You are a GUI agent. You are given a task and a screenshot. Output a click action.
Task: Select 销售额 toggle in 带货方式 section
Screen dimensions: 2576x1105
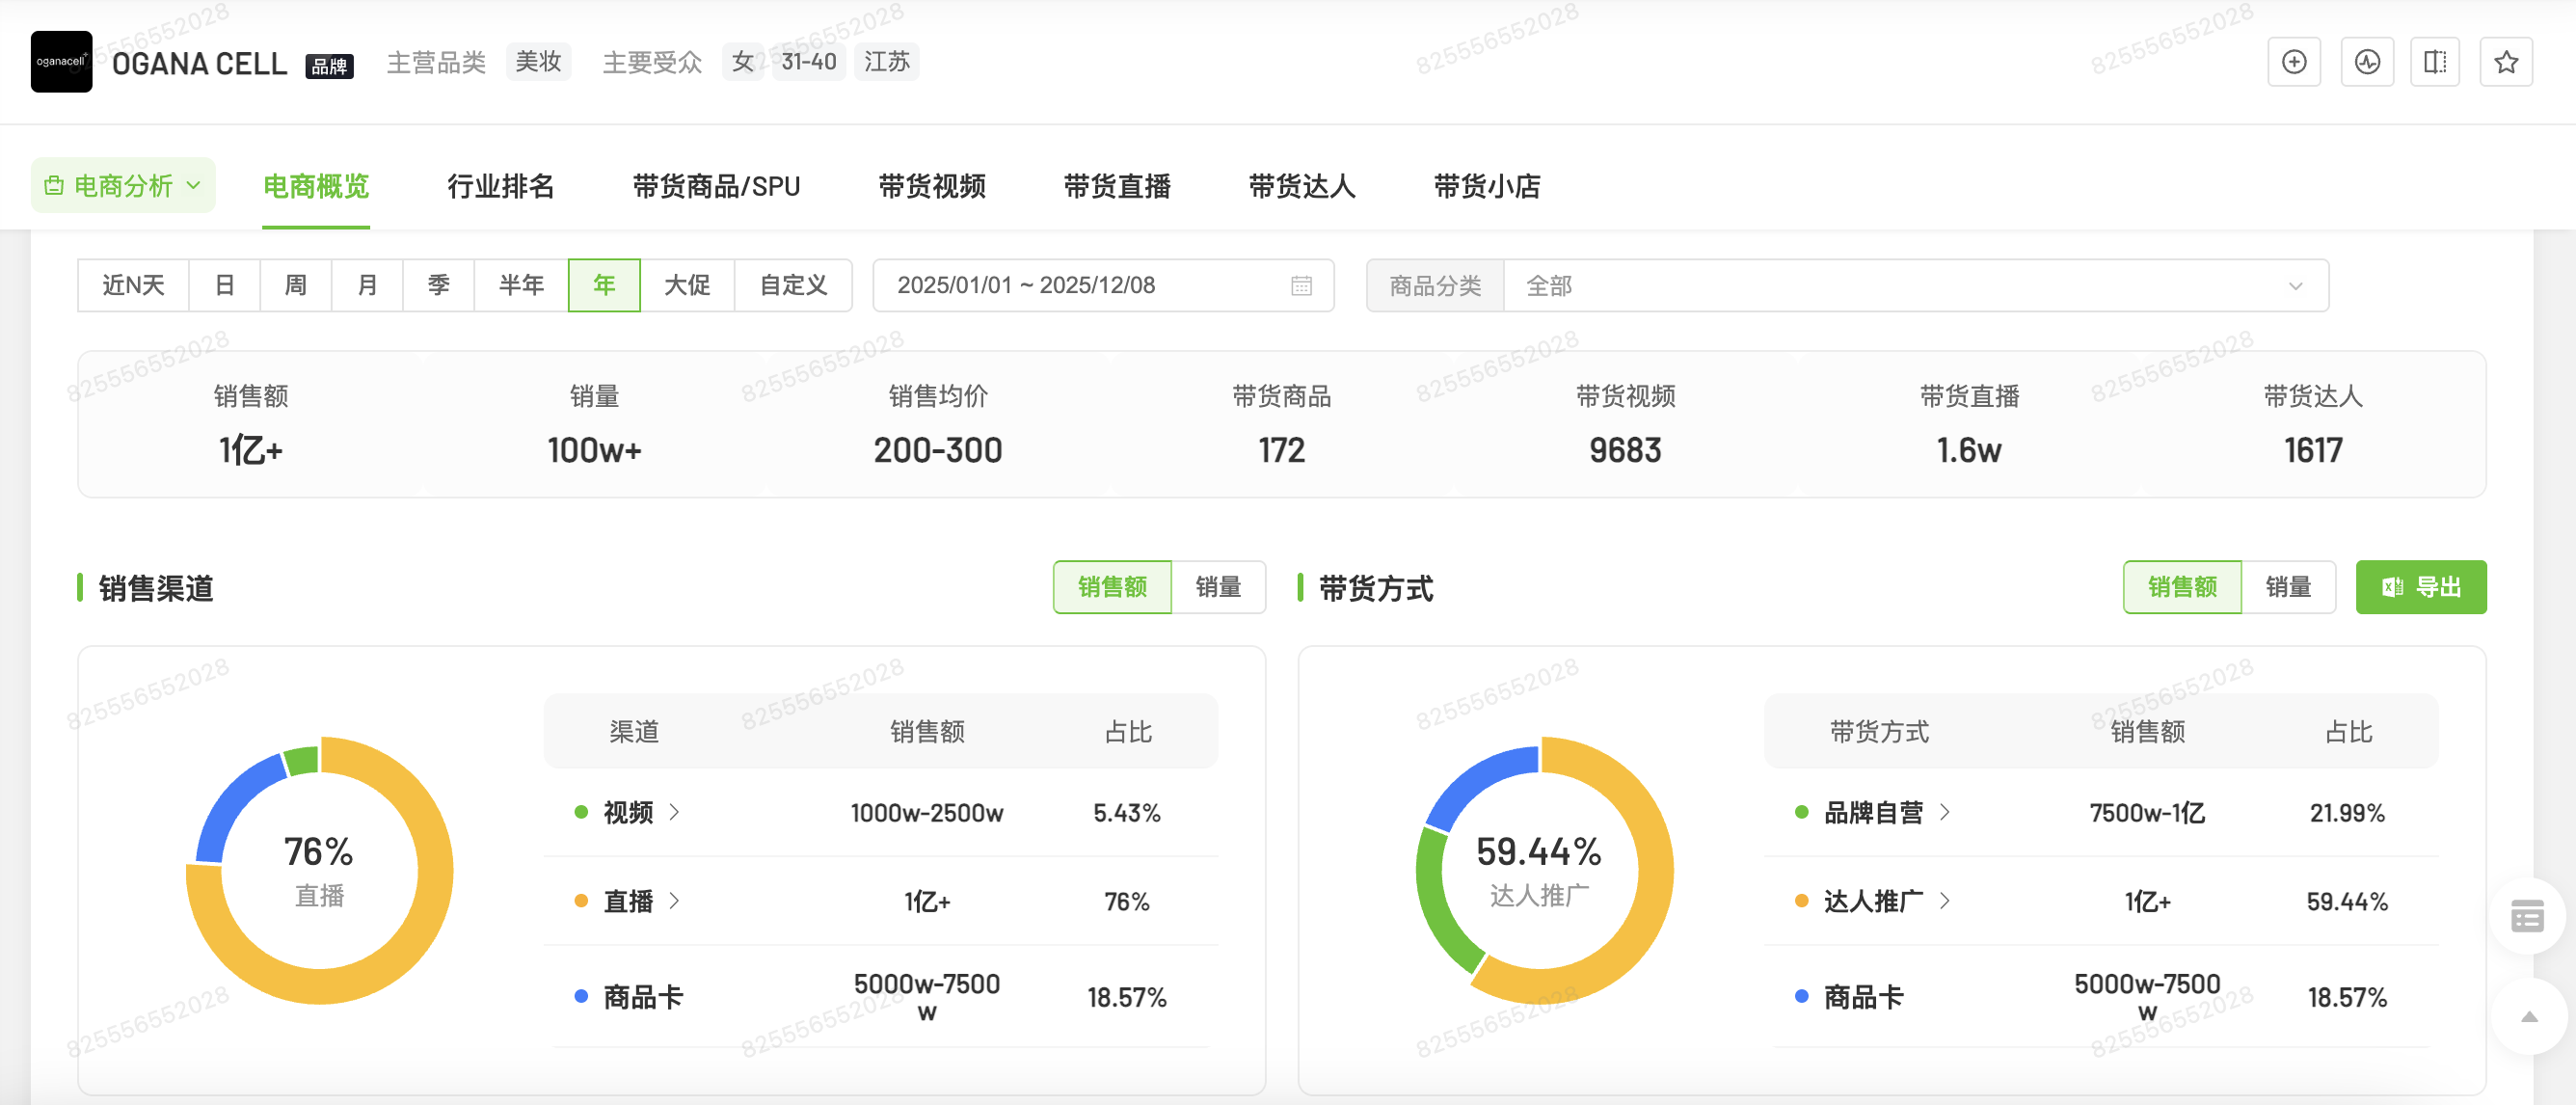[x=2182, y=587]
